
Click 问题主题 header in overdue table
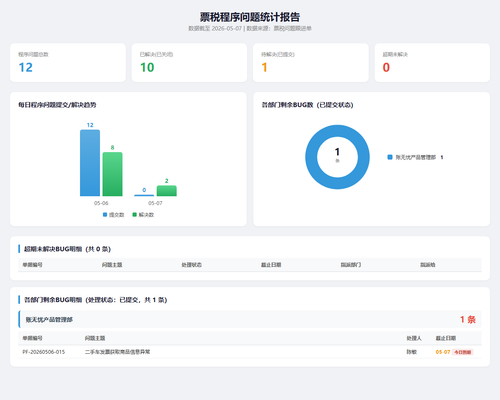(x=112, y=265)
